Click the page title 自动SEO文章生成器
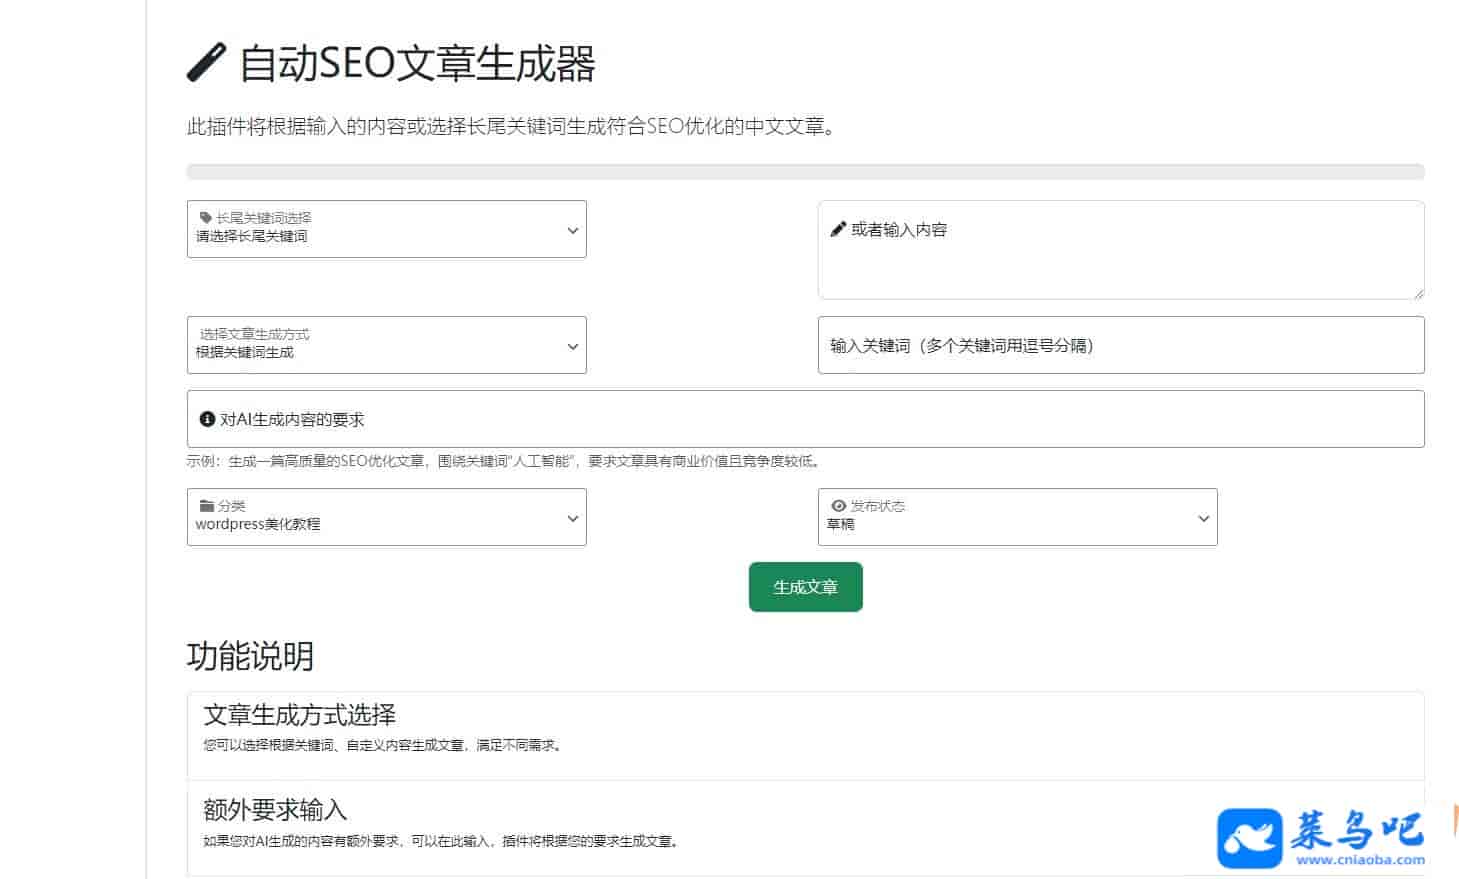1459x879 pixels. pos(417,63)
